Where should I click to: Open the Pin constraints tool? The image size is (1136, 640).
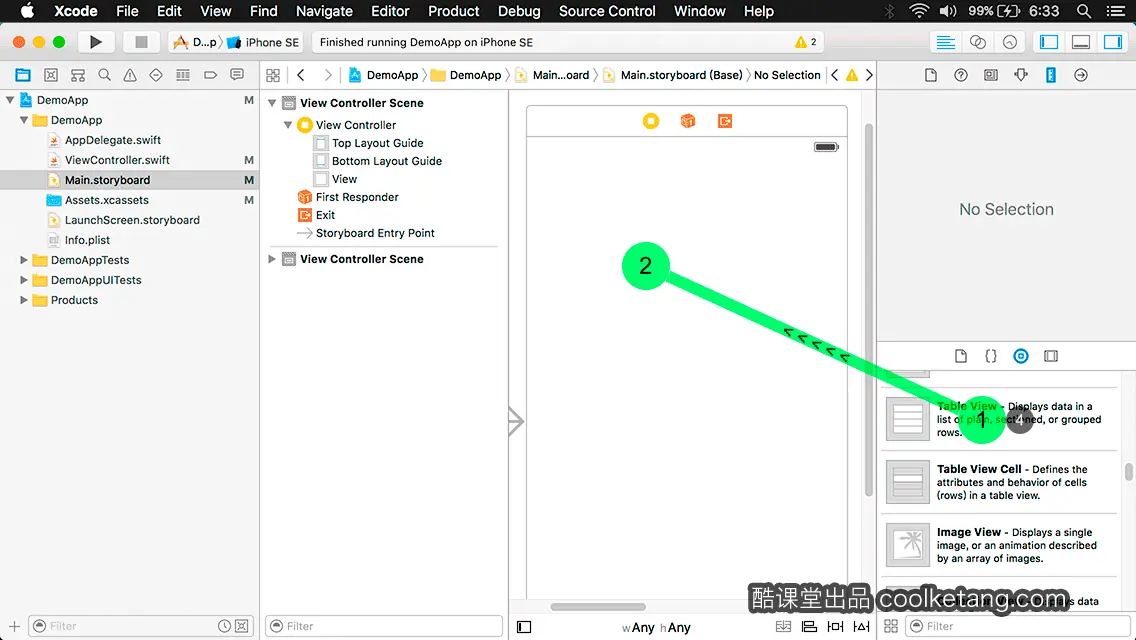[x=835, y=626]
